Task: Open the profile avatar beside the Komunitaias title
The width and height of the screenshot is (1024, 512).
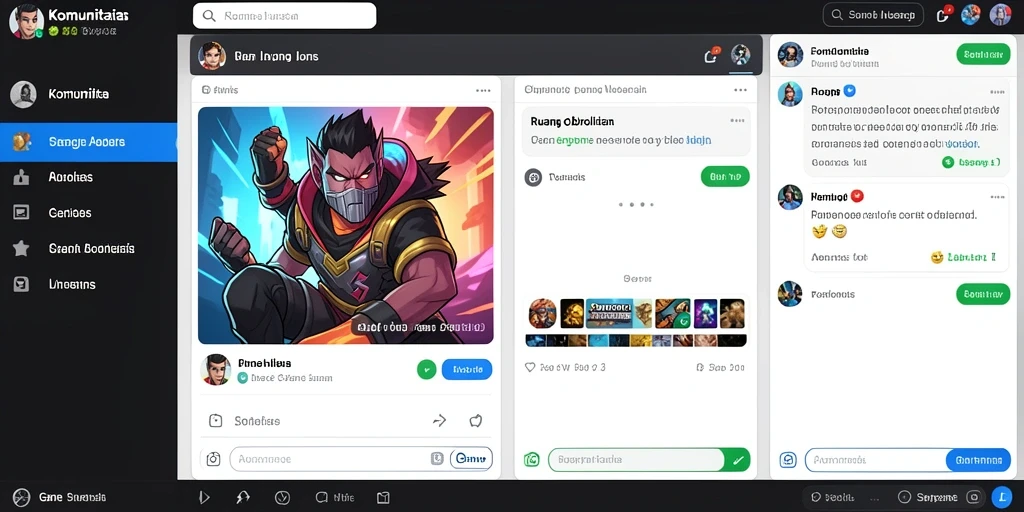Action: [x=26, y=21]
